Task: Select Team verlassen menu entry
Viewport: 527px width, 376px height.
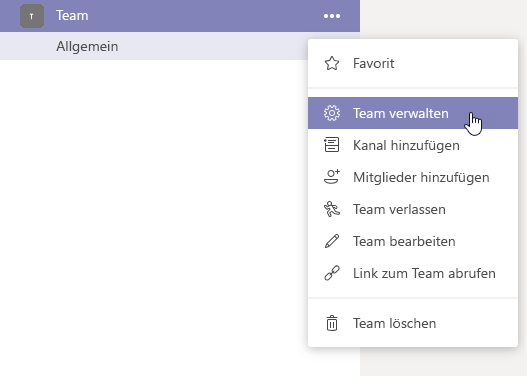Action: [413, 209]
